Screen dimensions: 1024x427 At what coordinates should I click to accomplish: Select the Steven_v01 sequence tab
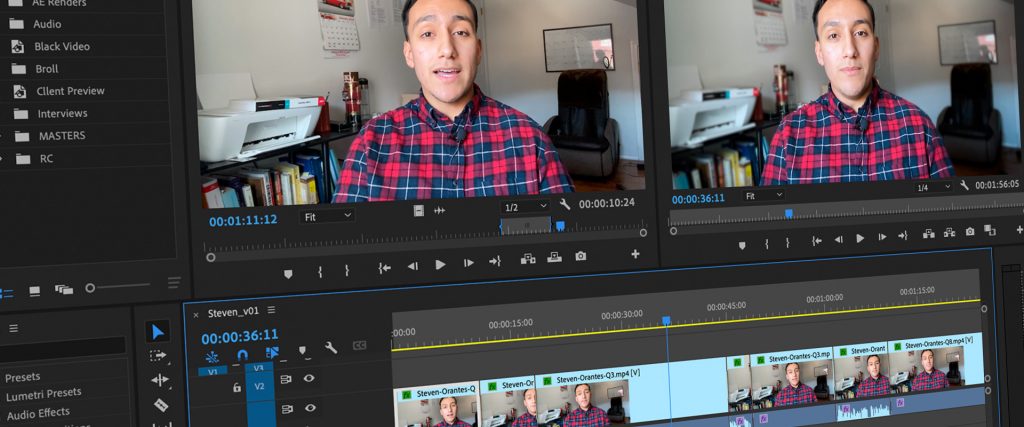(x=233, y=313)
